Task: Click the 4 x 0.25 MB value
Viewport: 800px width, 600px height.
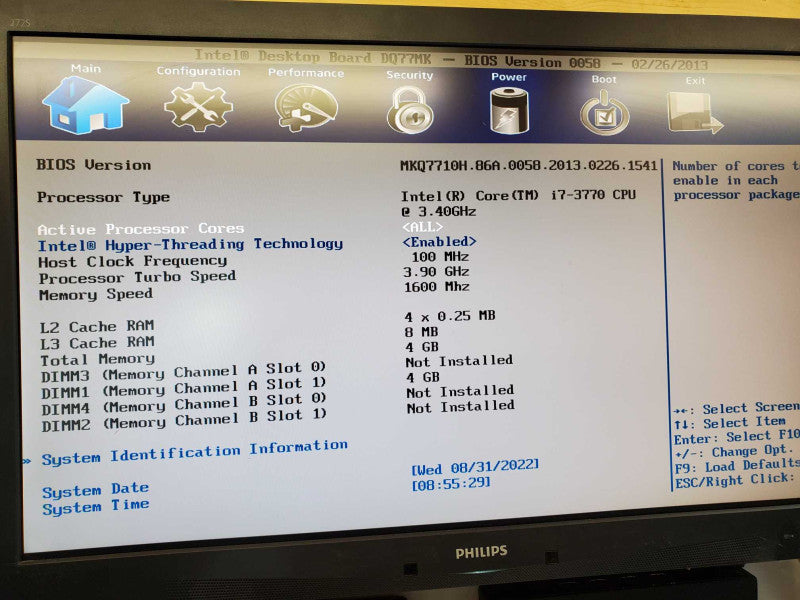Action: pyautogui.click(x=450, y=316)
